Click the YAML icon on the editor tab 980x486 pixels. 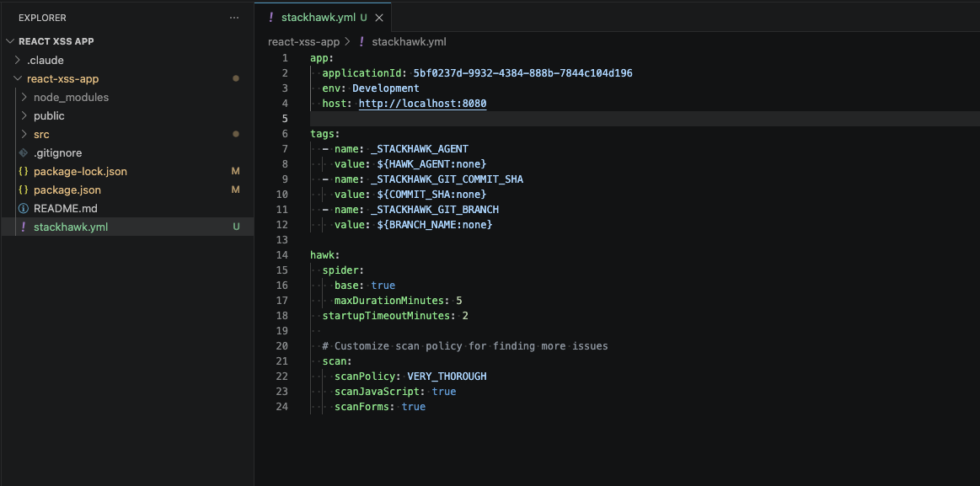271,17
